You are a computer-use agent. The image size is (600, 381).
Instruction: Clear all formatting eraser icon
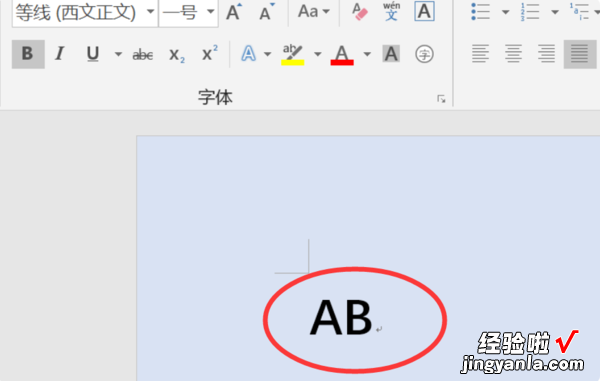point(360,11)
